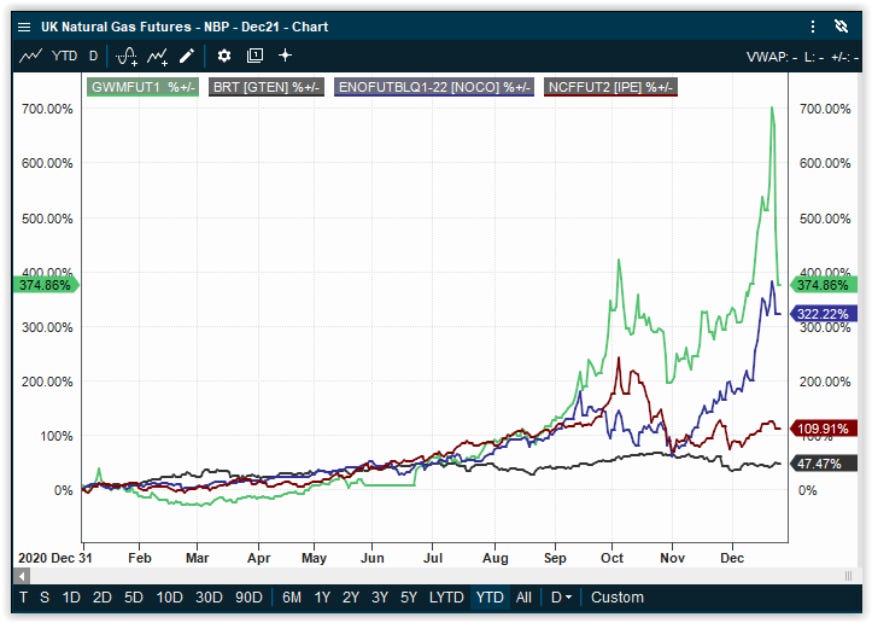The height and width of the screenshot is (623, 872).
Task: Click the blue 322.22% value tag
Action: [824, 314]
